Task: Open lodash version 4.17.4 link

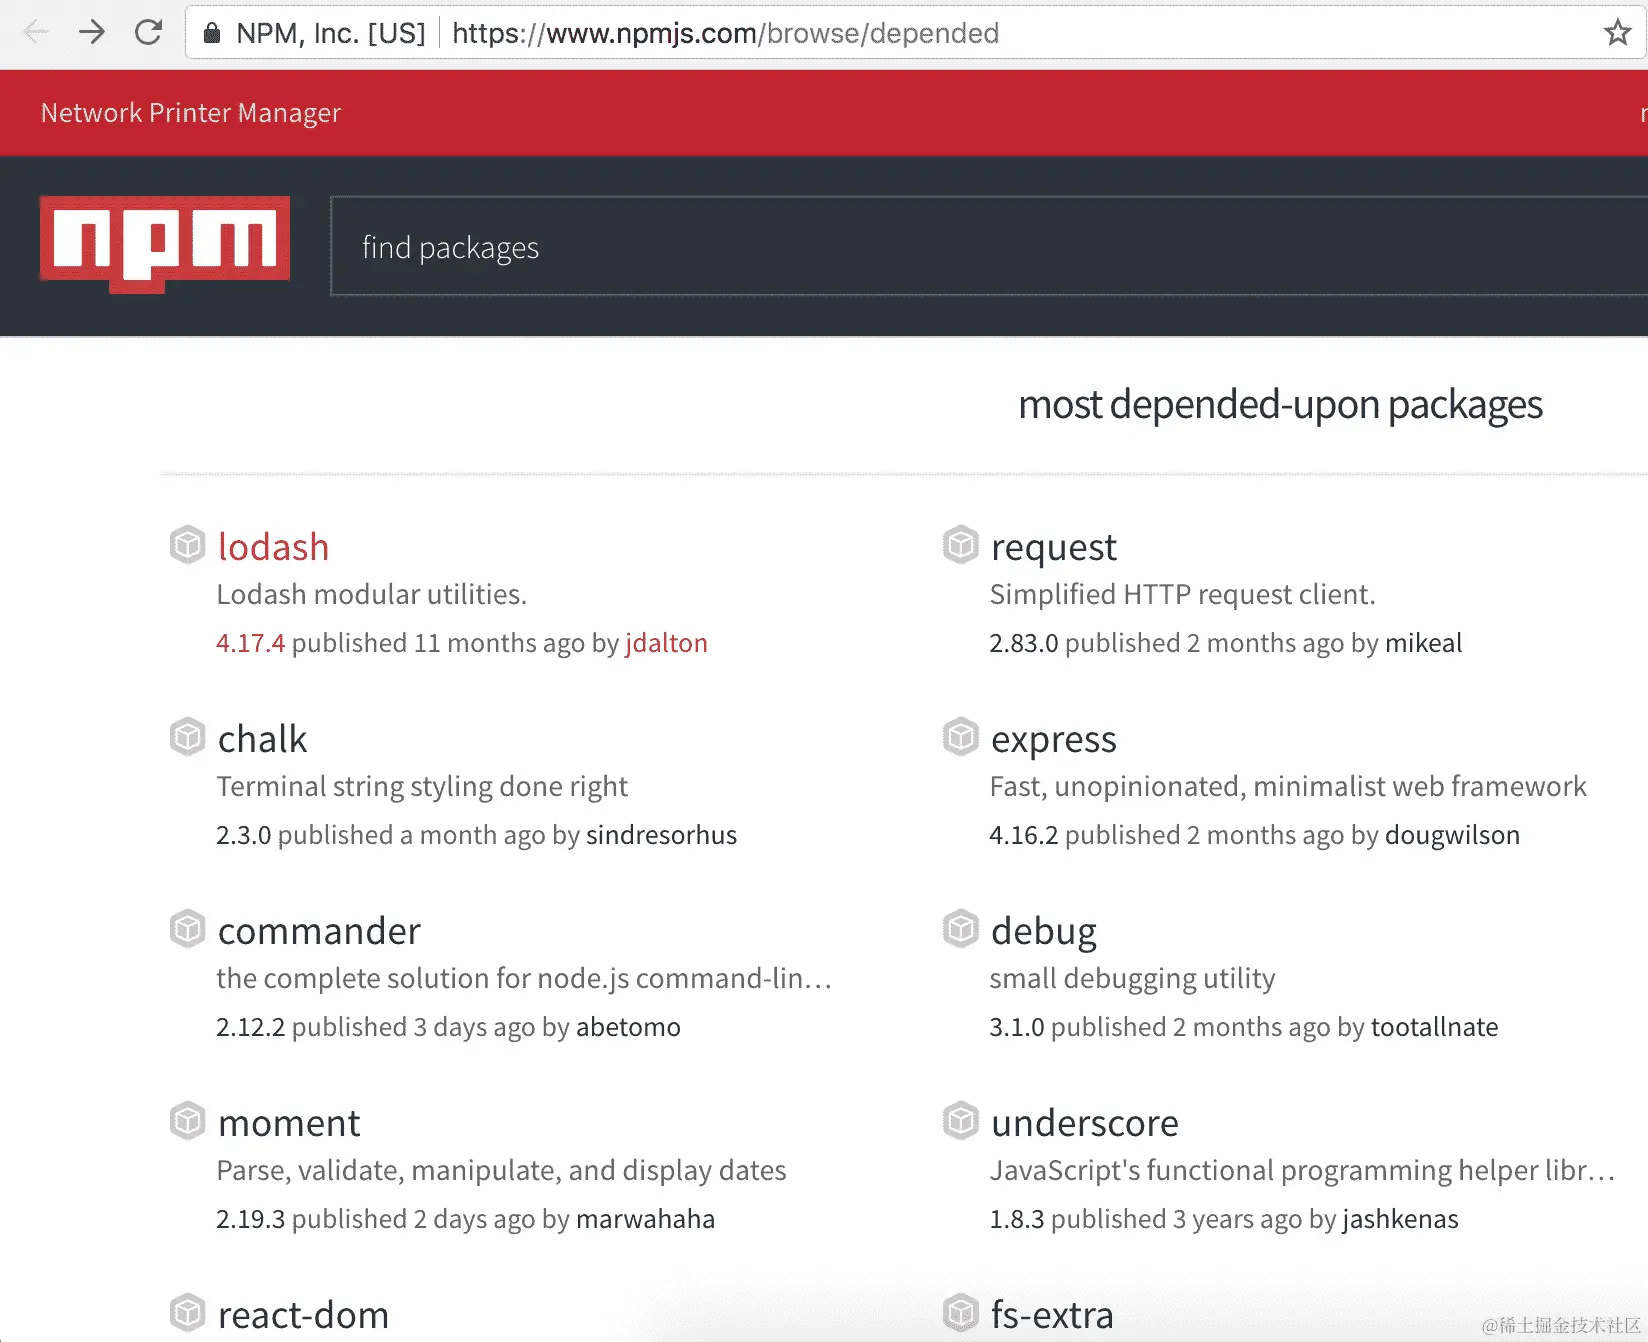Action: pyautogui.click(x=250, y=643)
